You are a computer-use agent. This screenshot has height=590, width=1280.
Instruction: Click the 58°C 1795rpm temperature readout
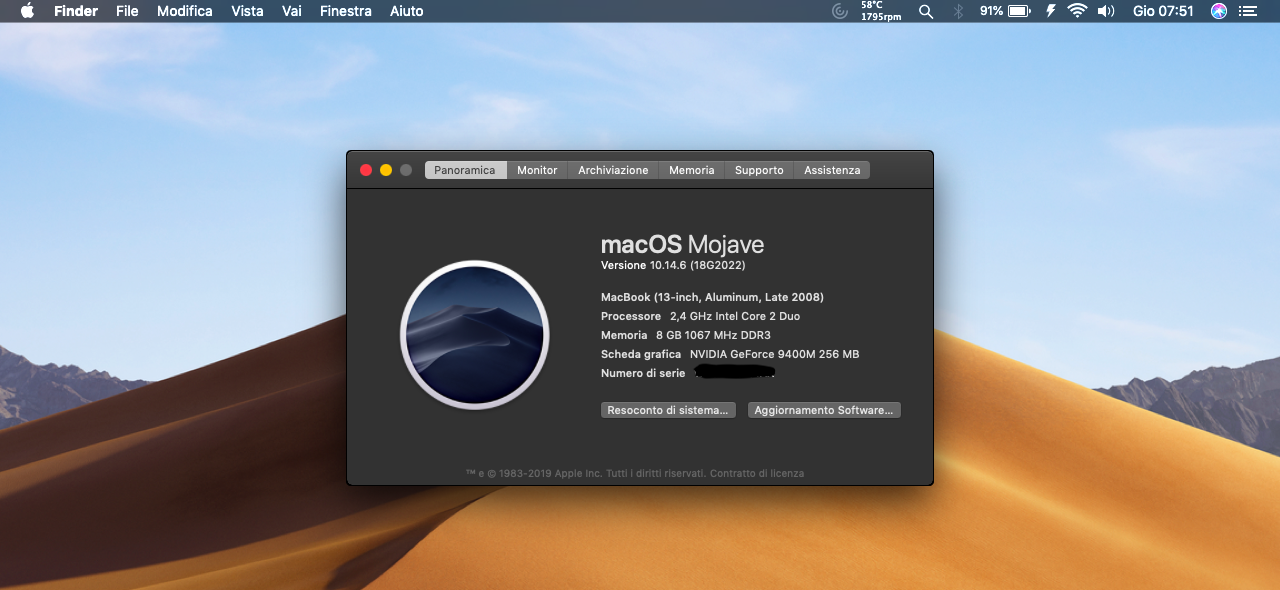(880, 11)
